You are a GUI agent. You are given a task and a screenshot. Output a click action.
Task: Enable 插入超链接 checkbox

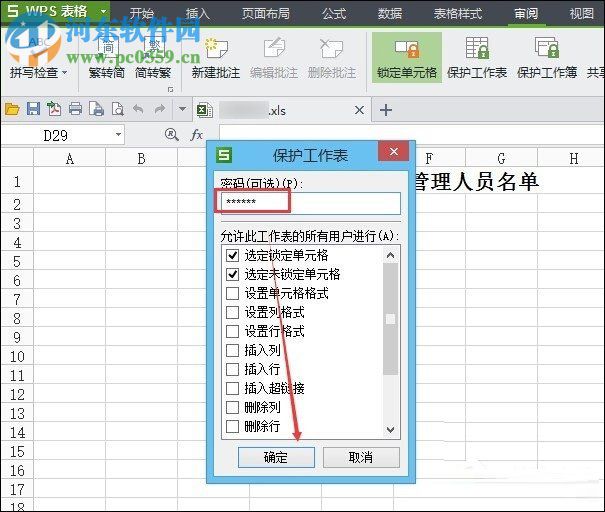click(x=232, y=388)
